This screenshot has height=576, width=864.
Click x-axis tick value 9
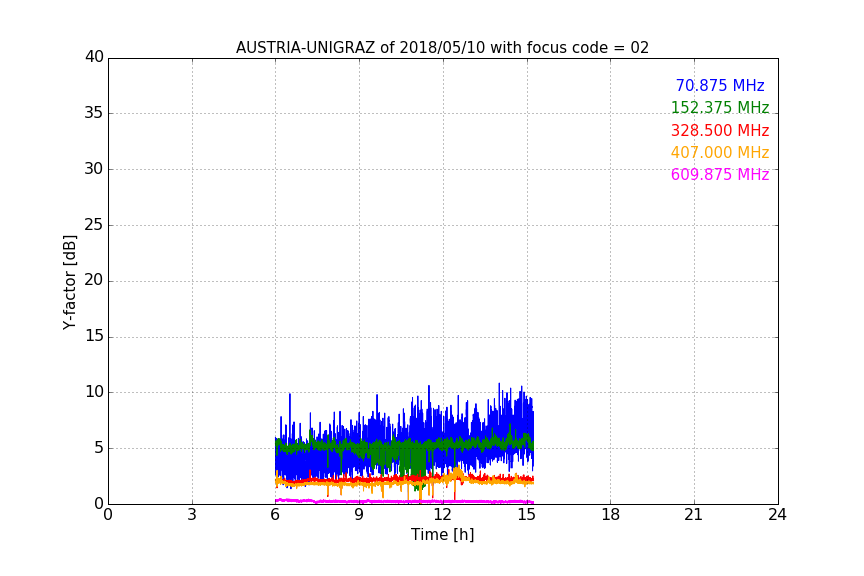pyautogui.click(x=359, y=515)
